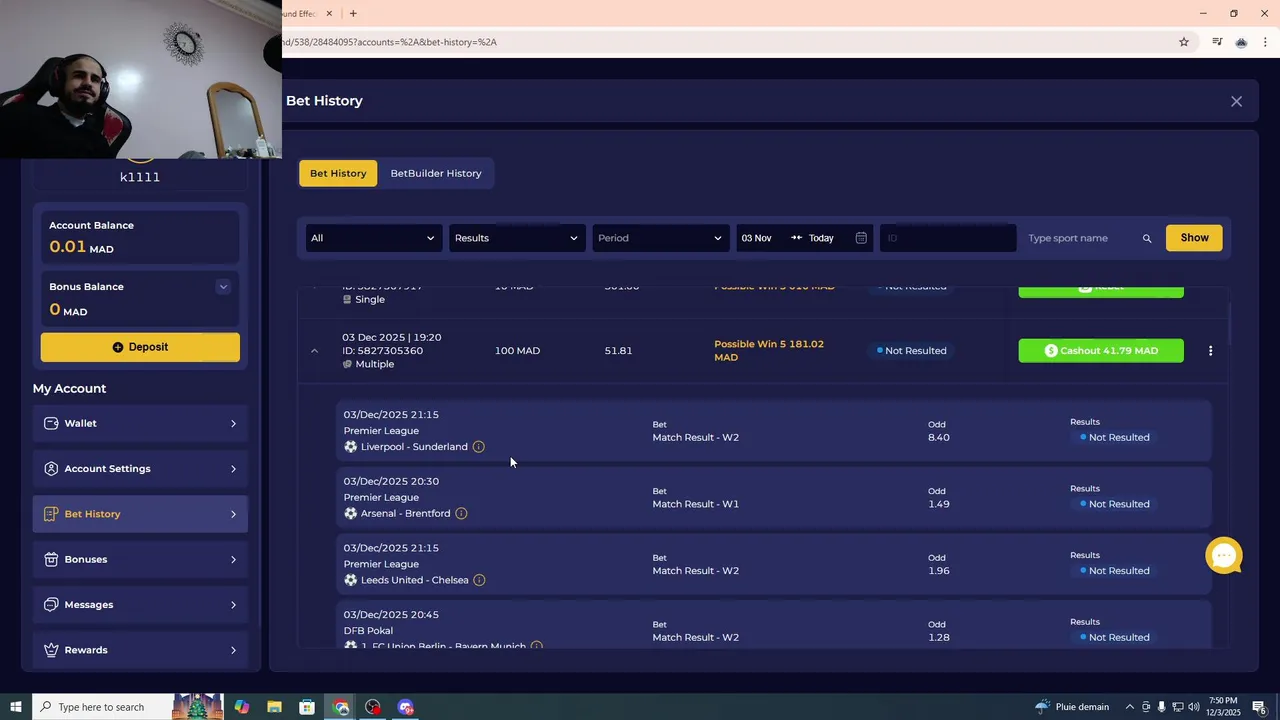Screen dimensions: 1280x720
Task: Open the Chrome profile avatar
Action: click(1241, 42)
